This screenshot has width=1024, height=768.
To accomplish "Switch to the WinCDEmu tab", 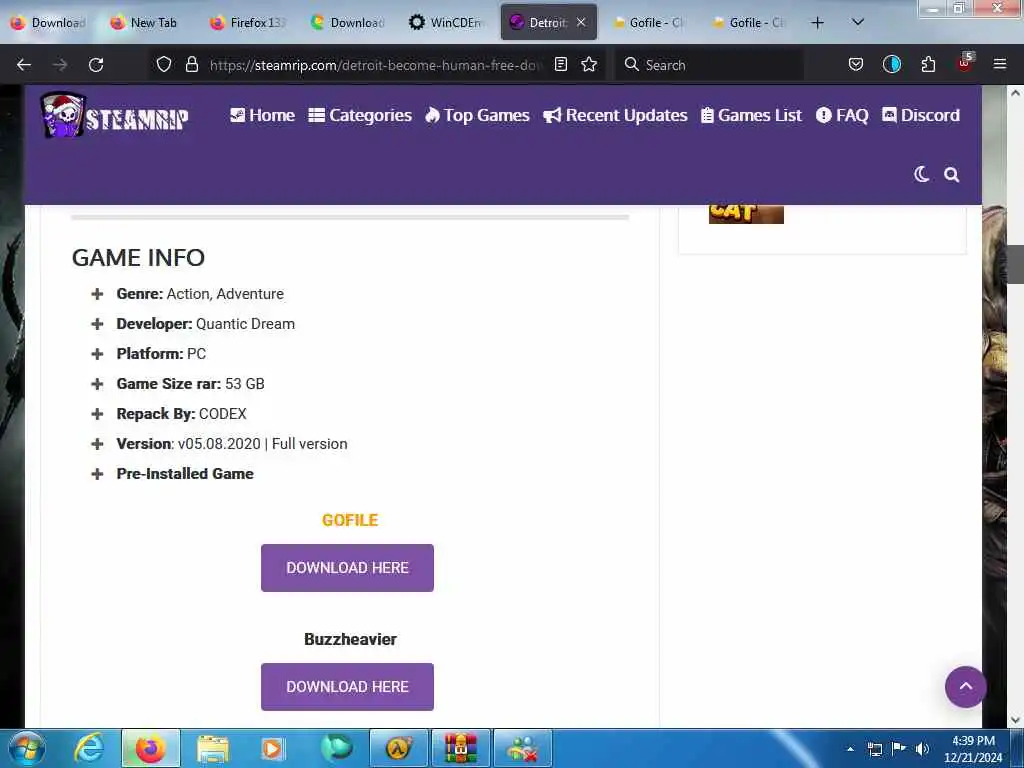I will [447, 23].
